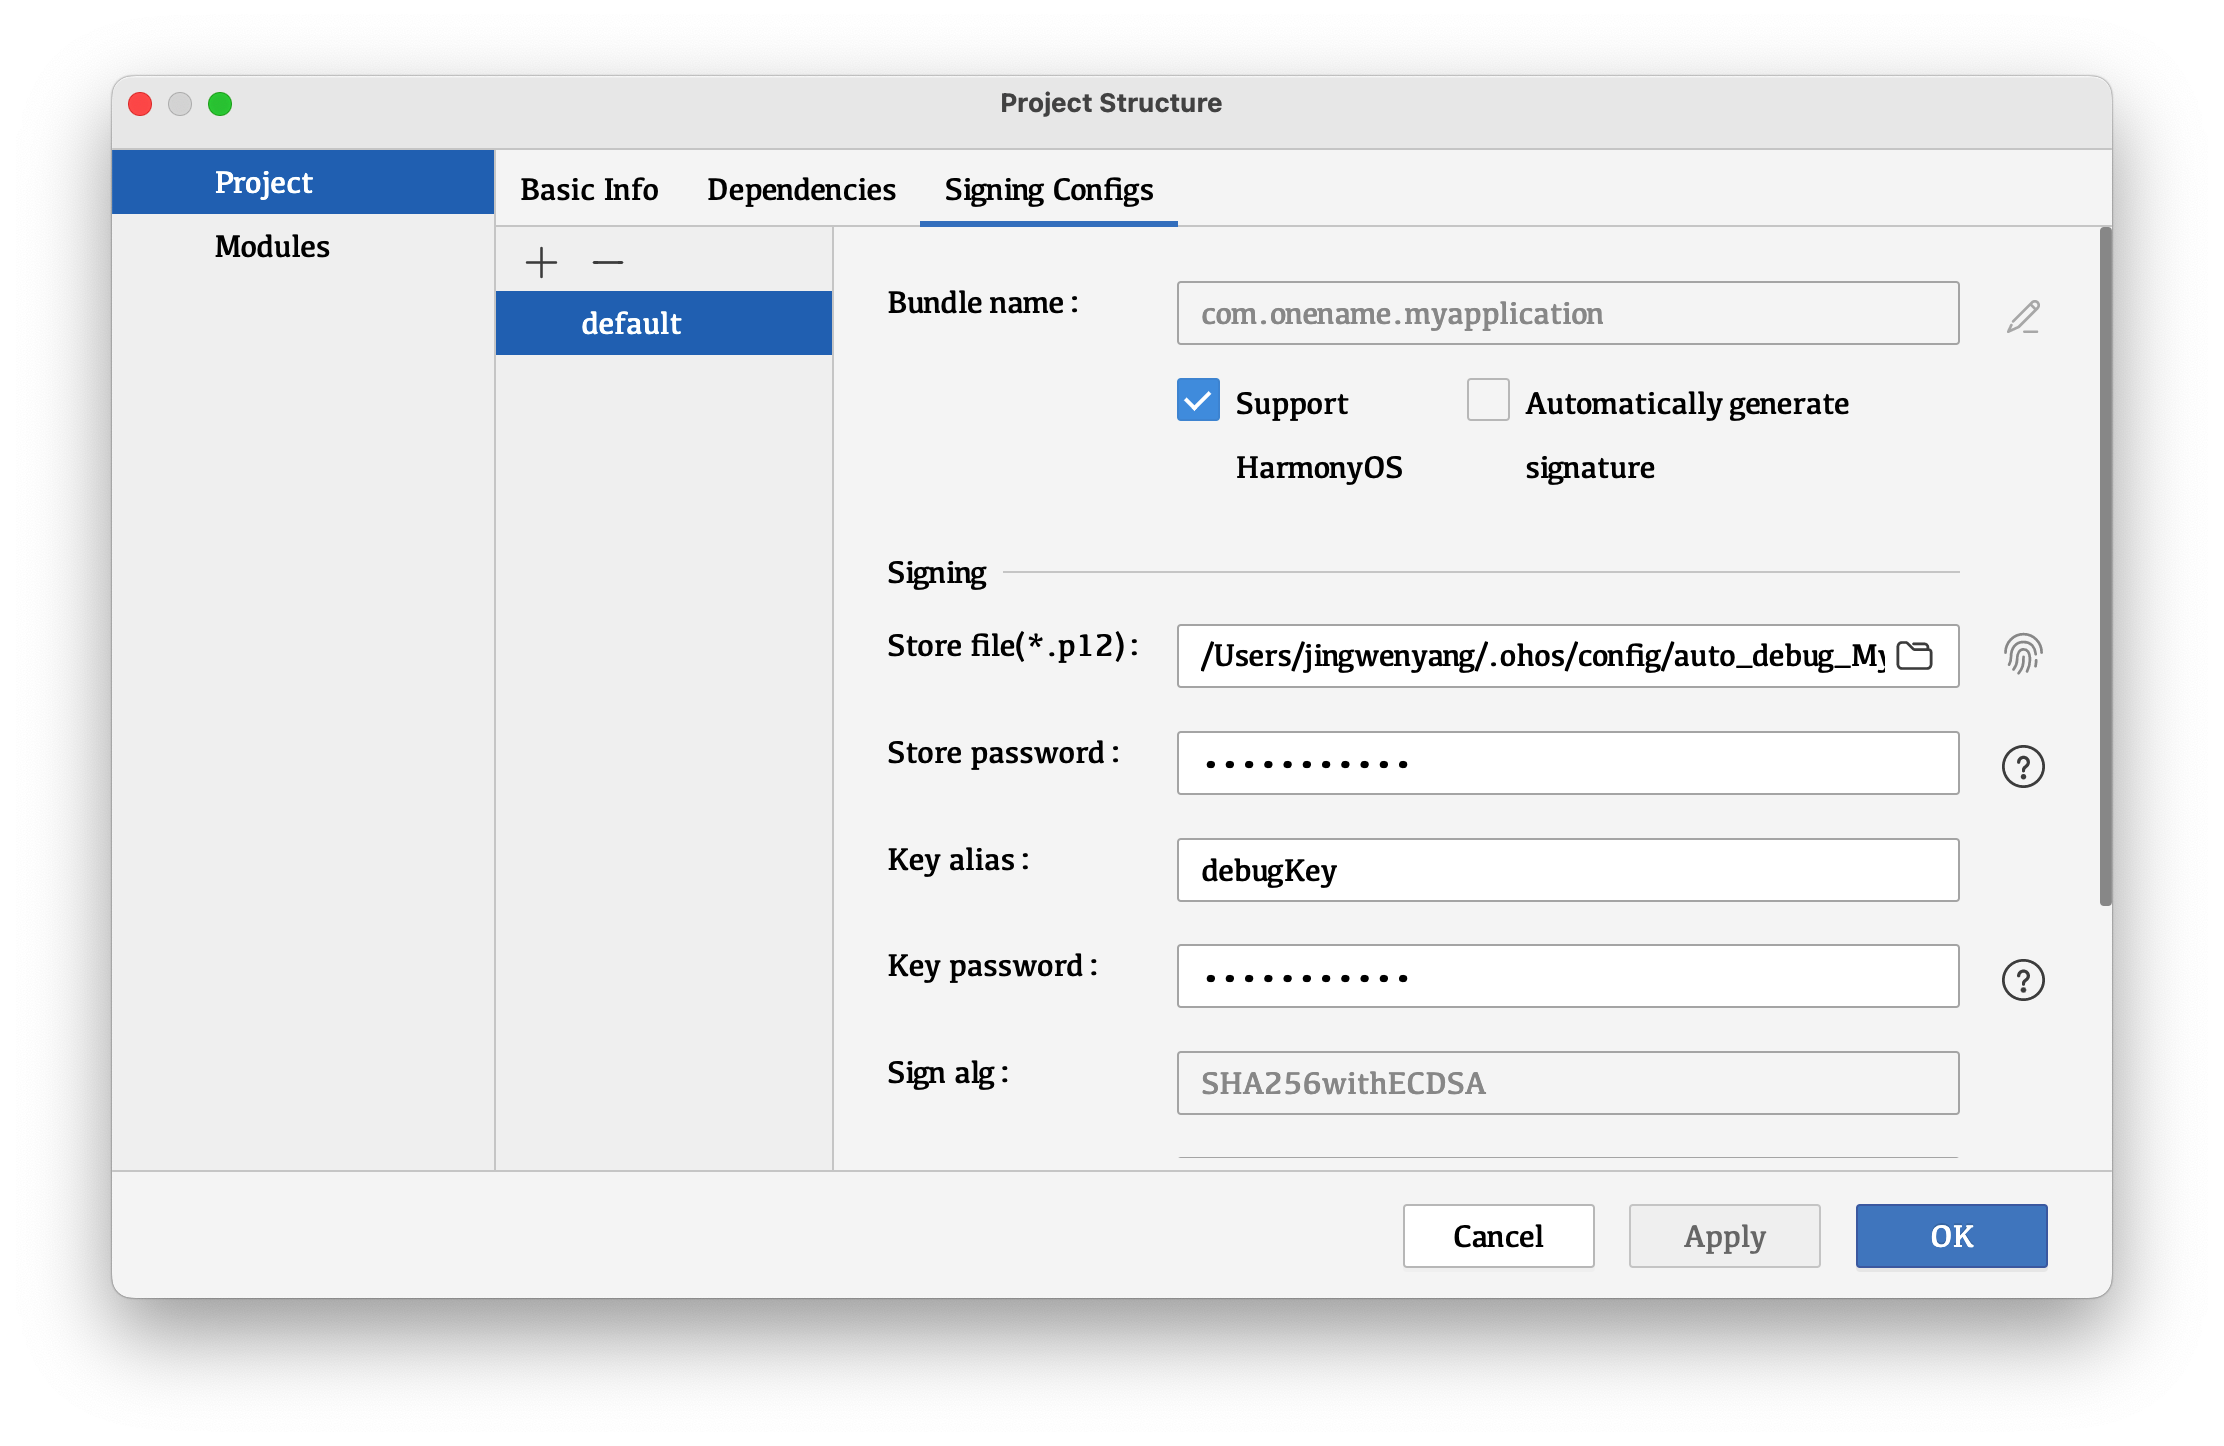Click the remove signing config minus icon

[x=606, y=261]
